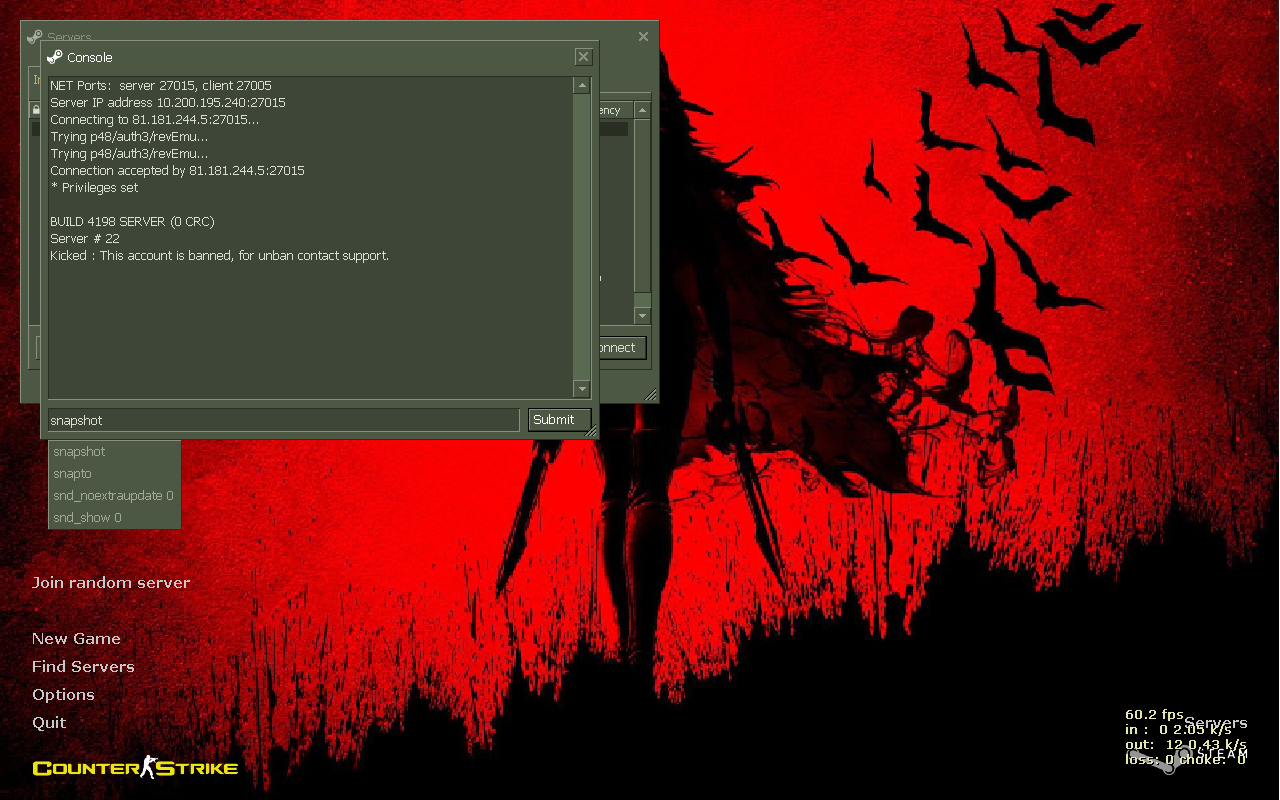Image resolution: width=1280 pixels, height=800 pixels.
Task: Click the Servers list vertical scrollbar thumb
Action: [642, 206]
